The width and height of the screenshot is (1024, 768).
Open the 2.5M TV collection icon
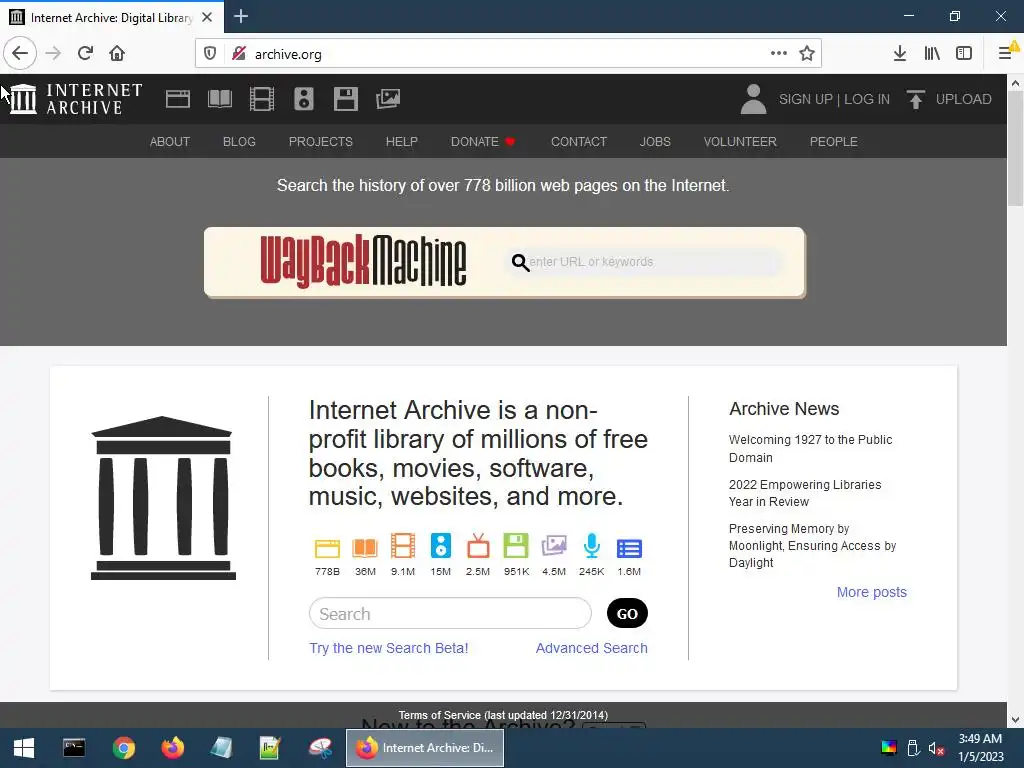[x=478, y=546]
